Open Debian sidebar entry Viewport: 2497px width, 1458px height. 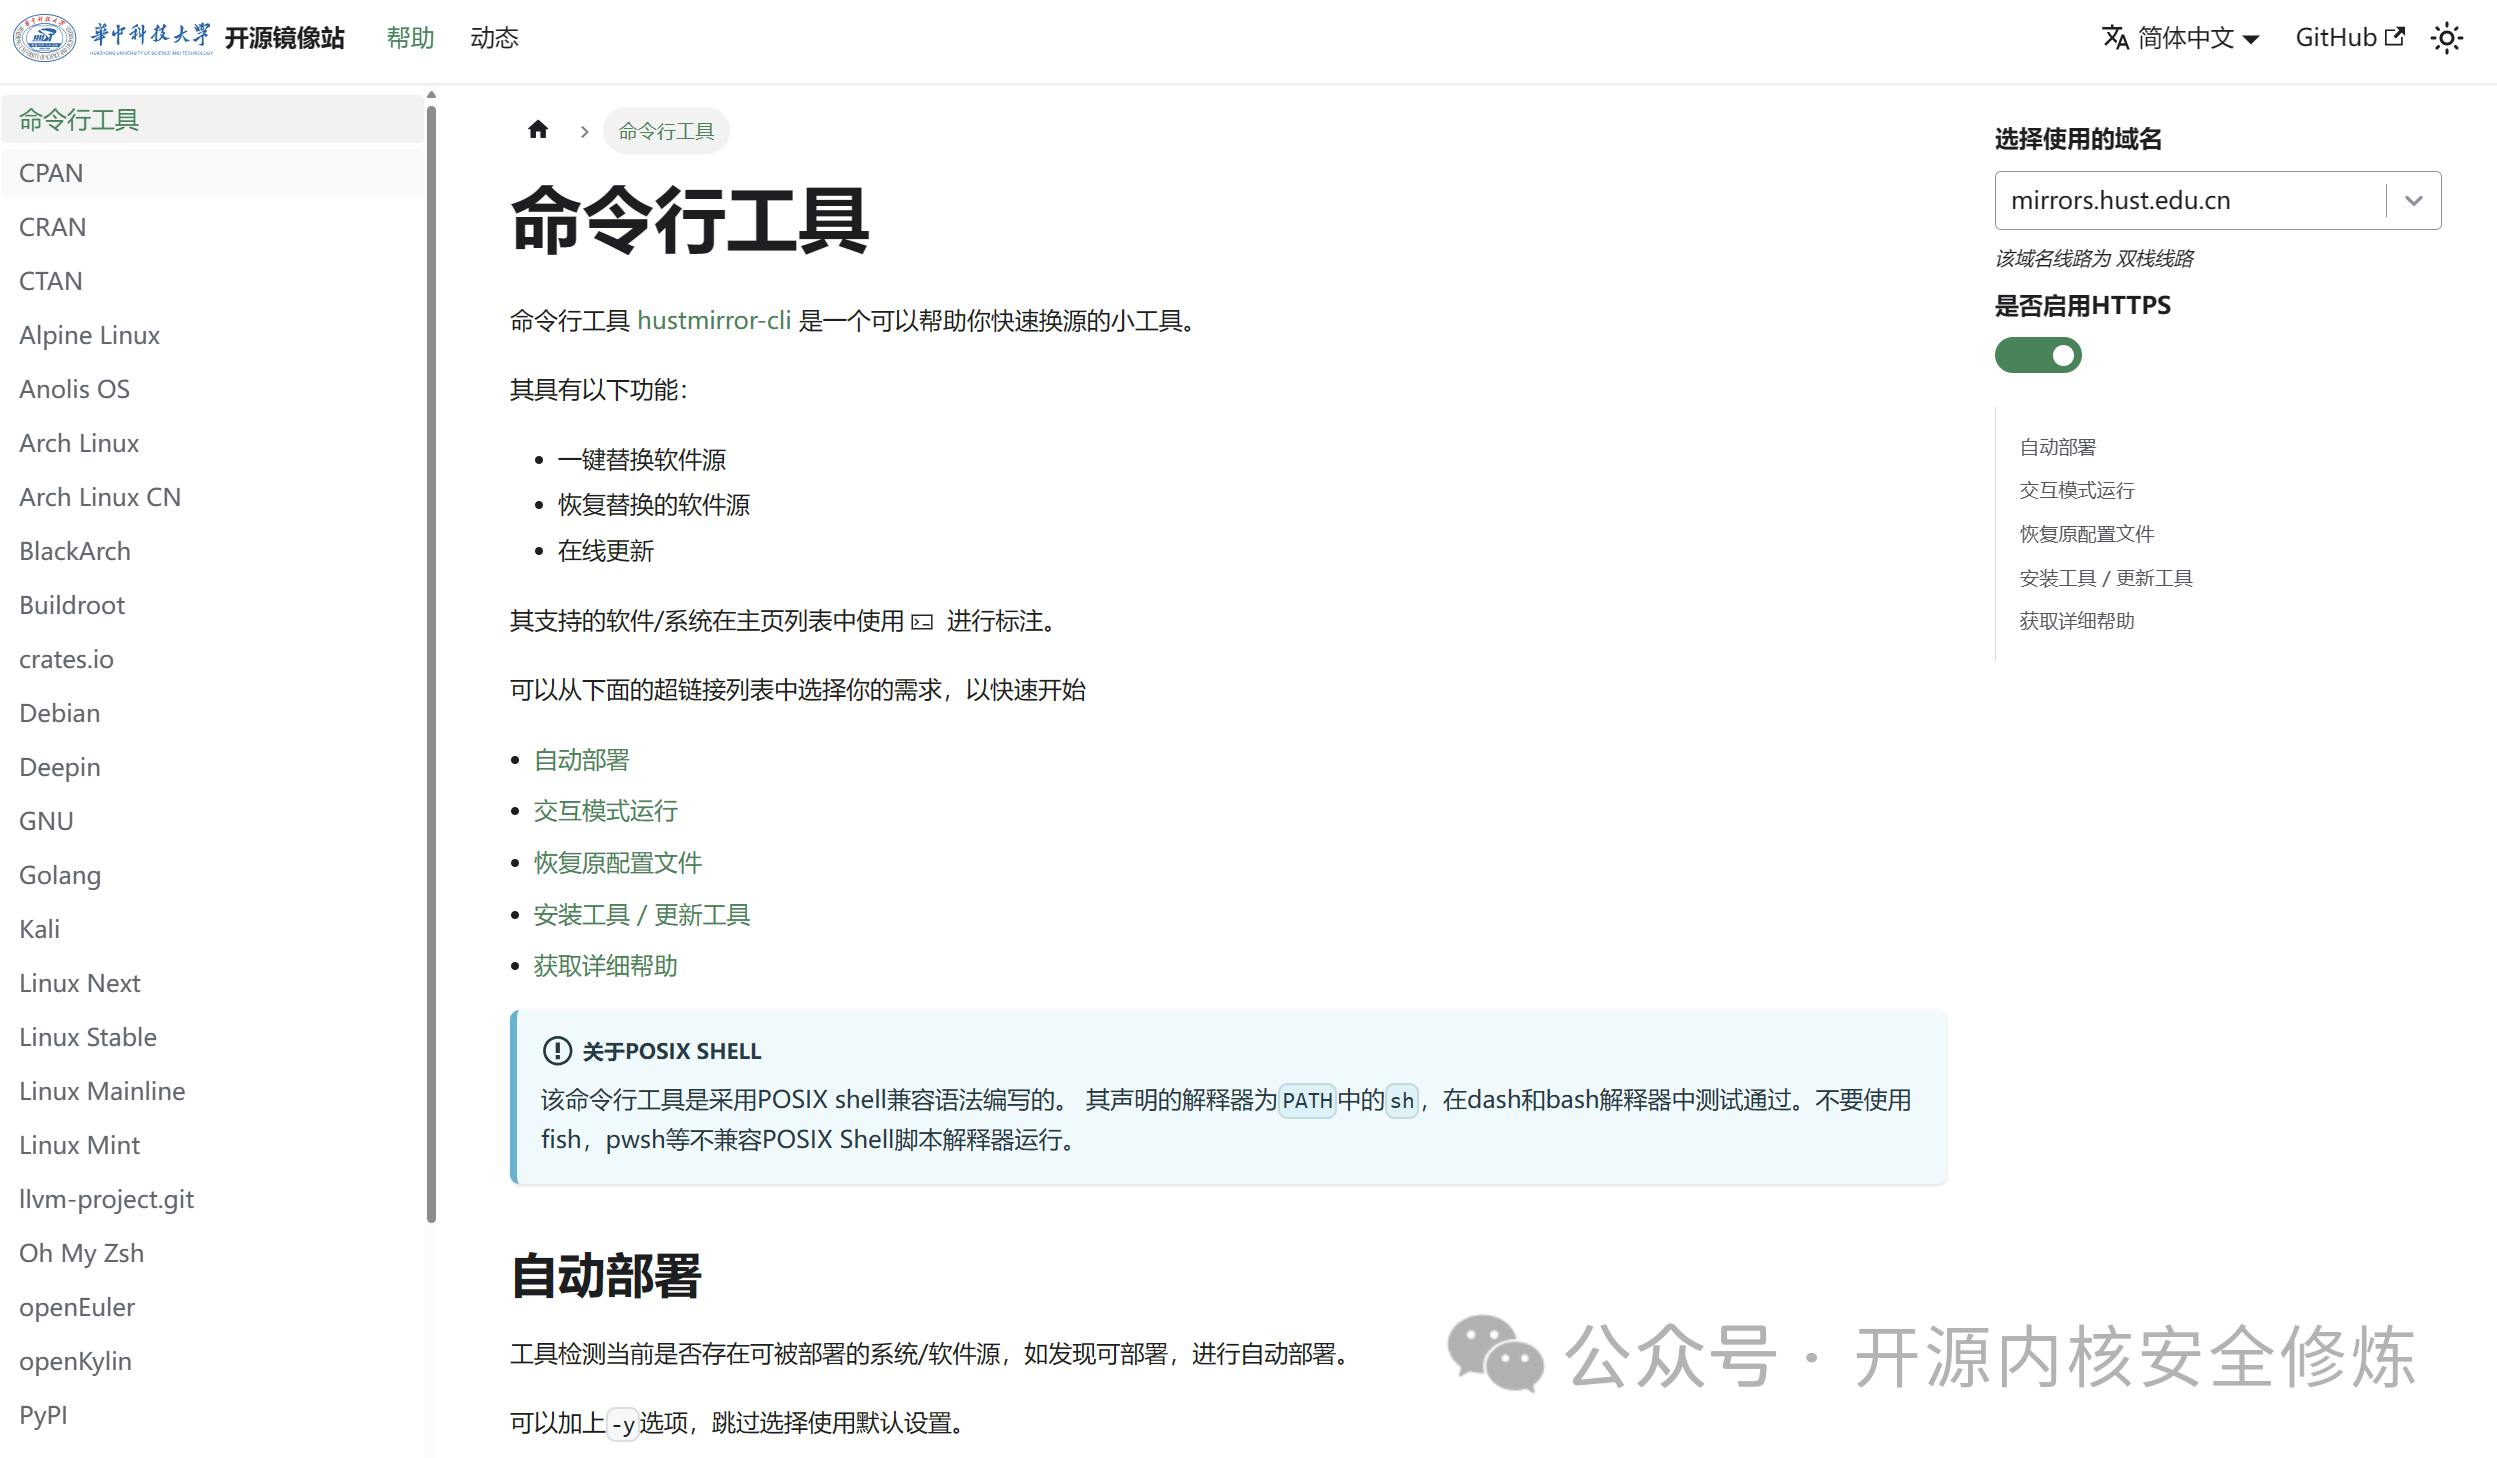[x=212, y=713]
